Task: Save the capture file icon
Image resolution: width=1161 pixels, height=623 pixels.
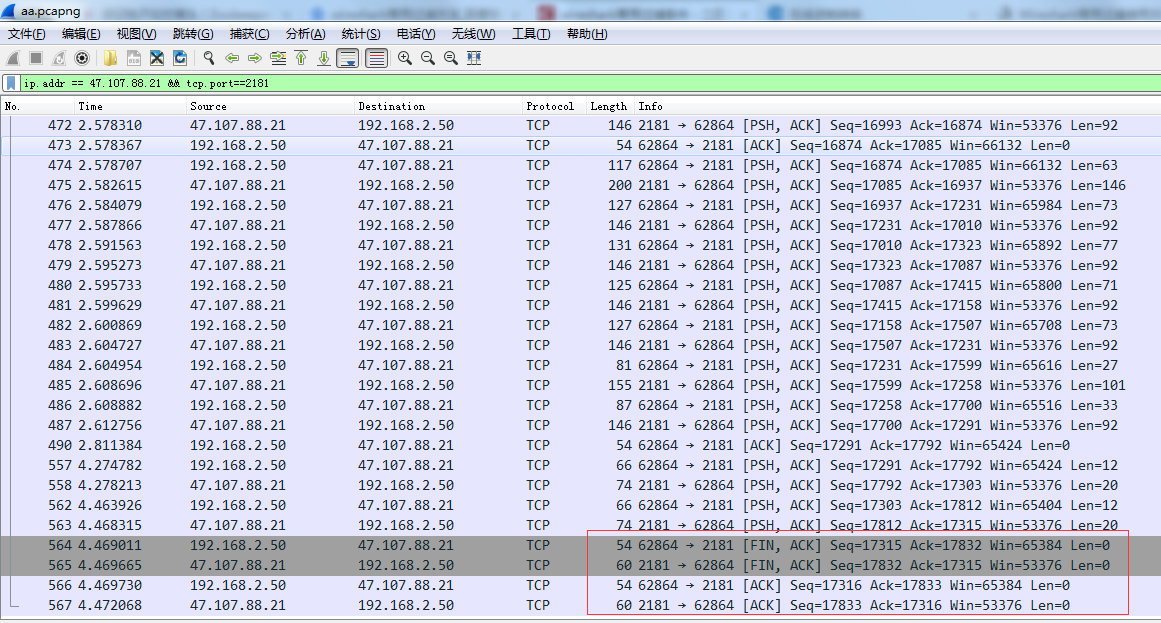Action: pyautogui.click(x=134, y=58)
